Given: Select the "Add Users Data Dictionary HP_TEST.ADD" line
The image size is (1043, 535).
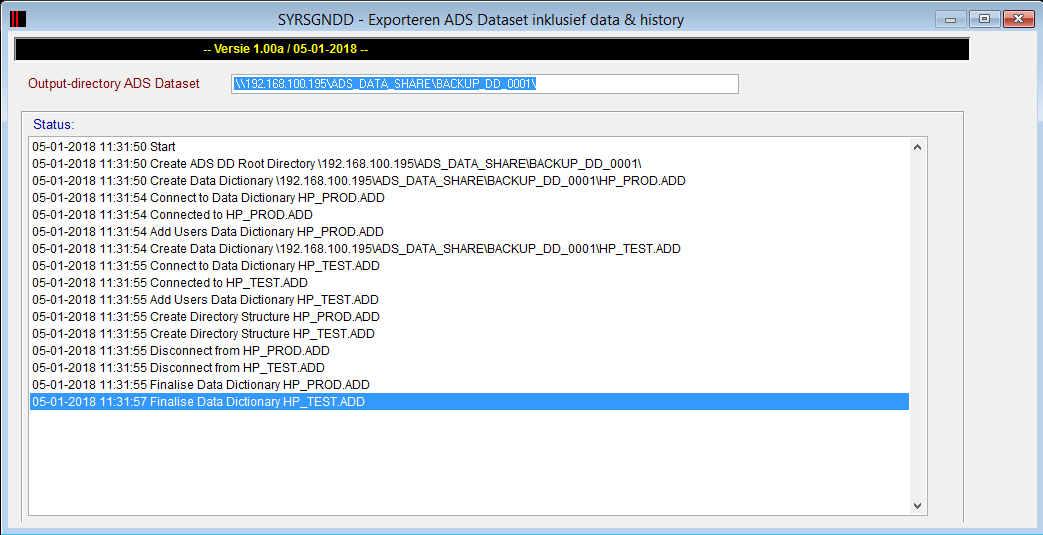Looking at the screenshot, I should click(470, 299).
